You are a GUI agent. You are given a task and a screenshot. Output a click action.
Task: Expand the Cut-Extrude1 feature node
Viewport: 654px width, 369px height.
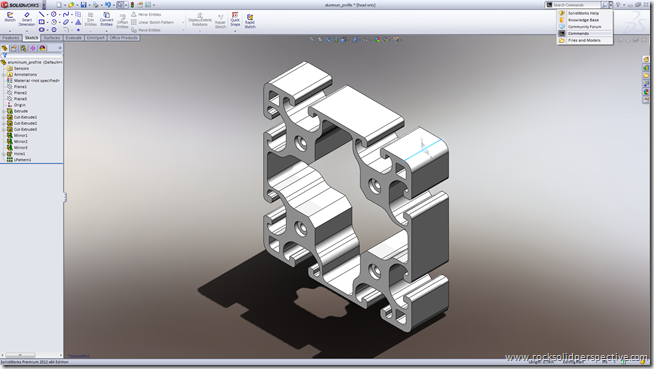tap(3, 118)
